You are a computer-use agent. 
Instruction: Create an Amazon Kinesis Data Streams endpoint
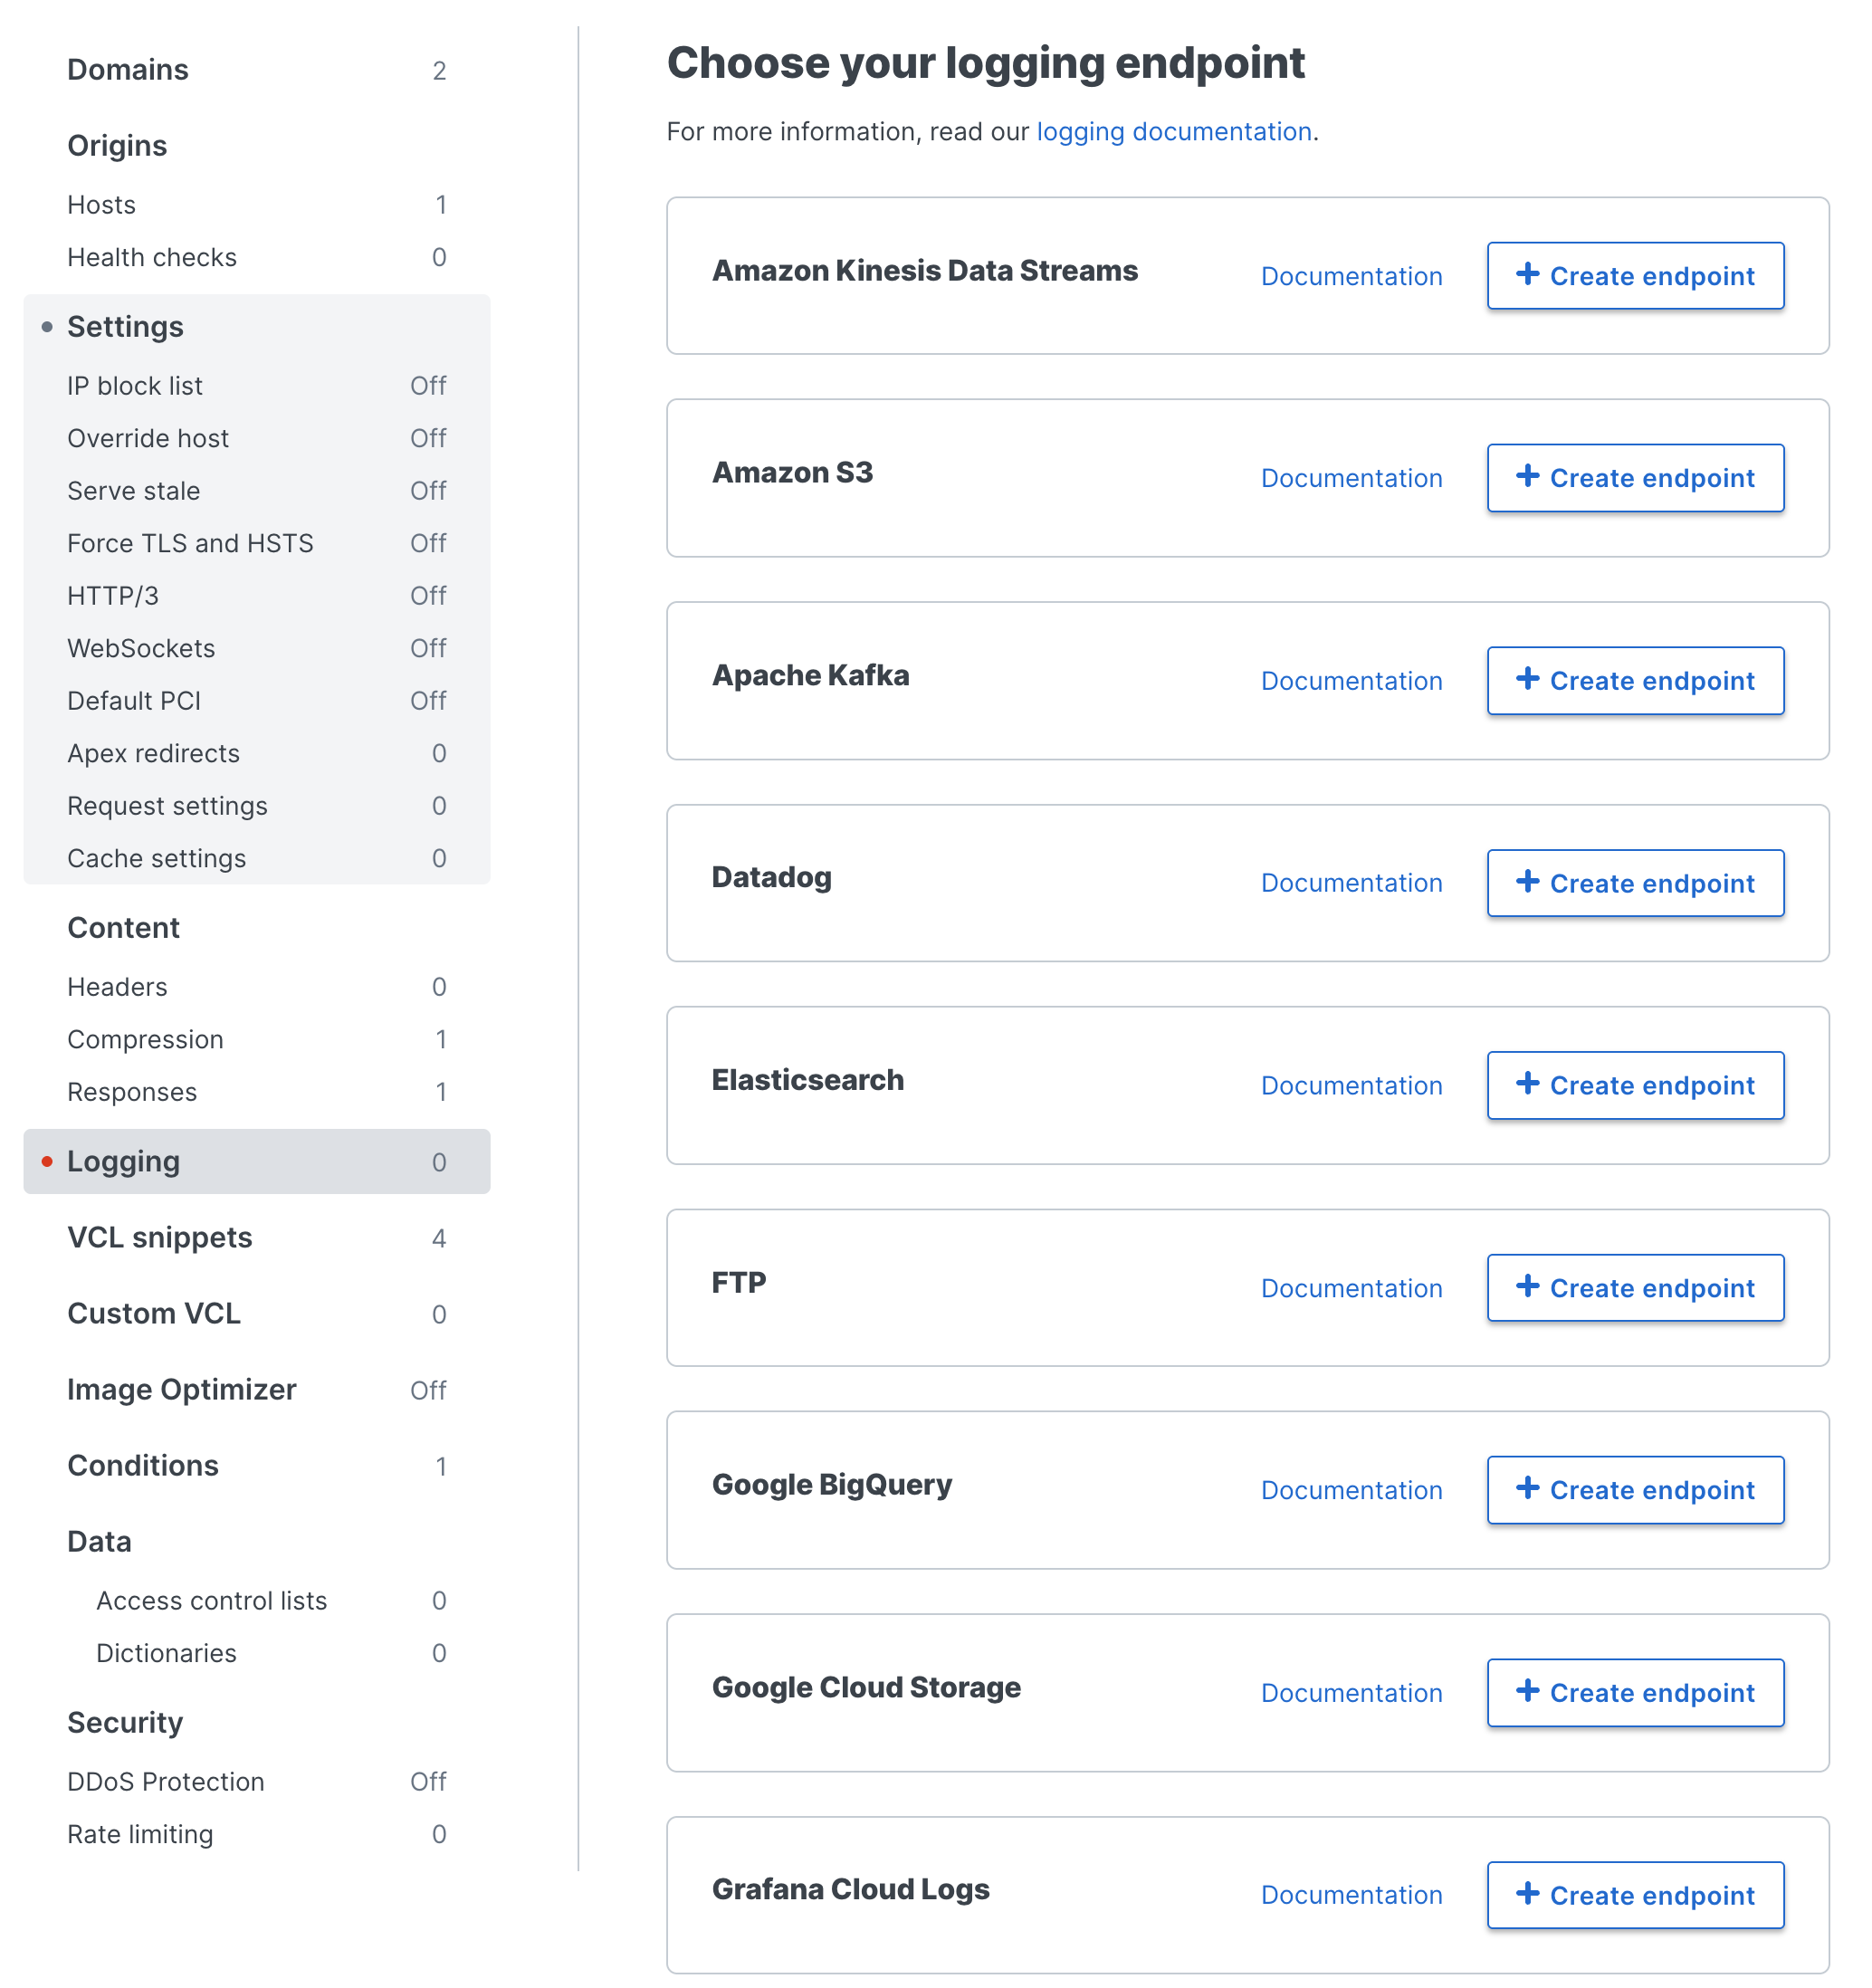(1634, 276)
